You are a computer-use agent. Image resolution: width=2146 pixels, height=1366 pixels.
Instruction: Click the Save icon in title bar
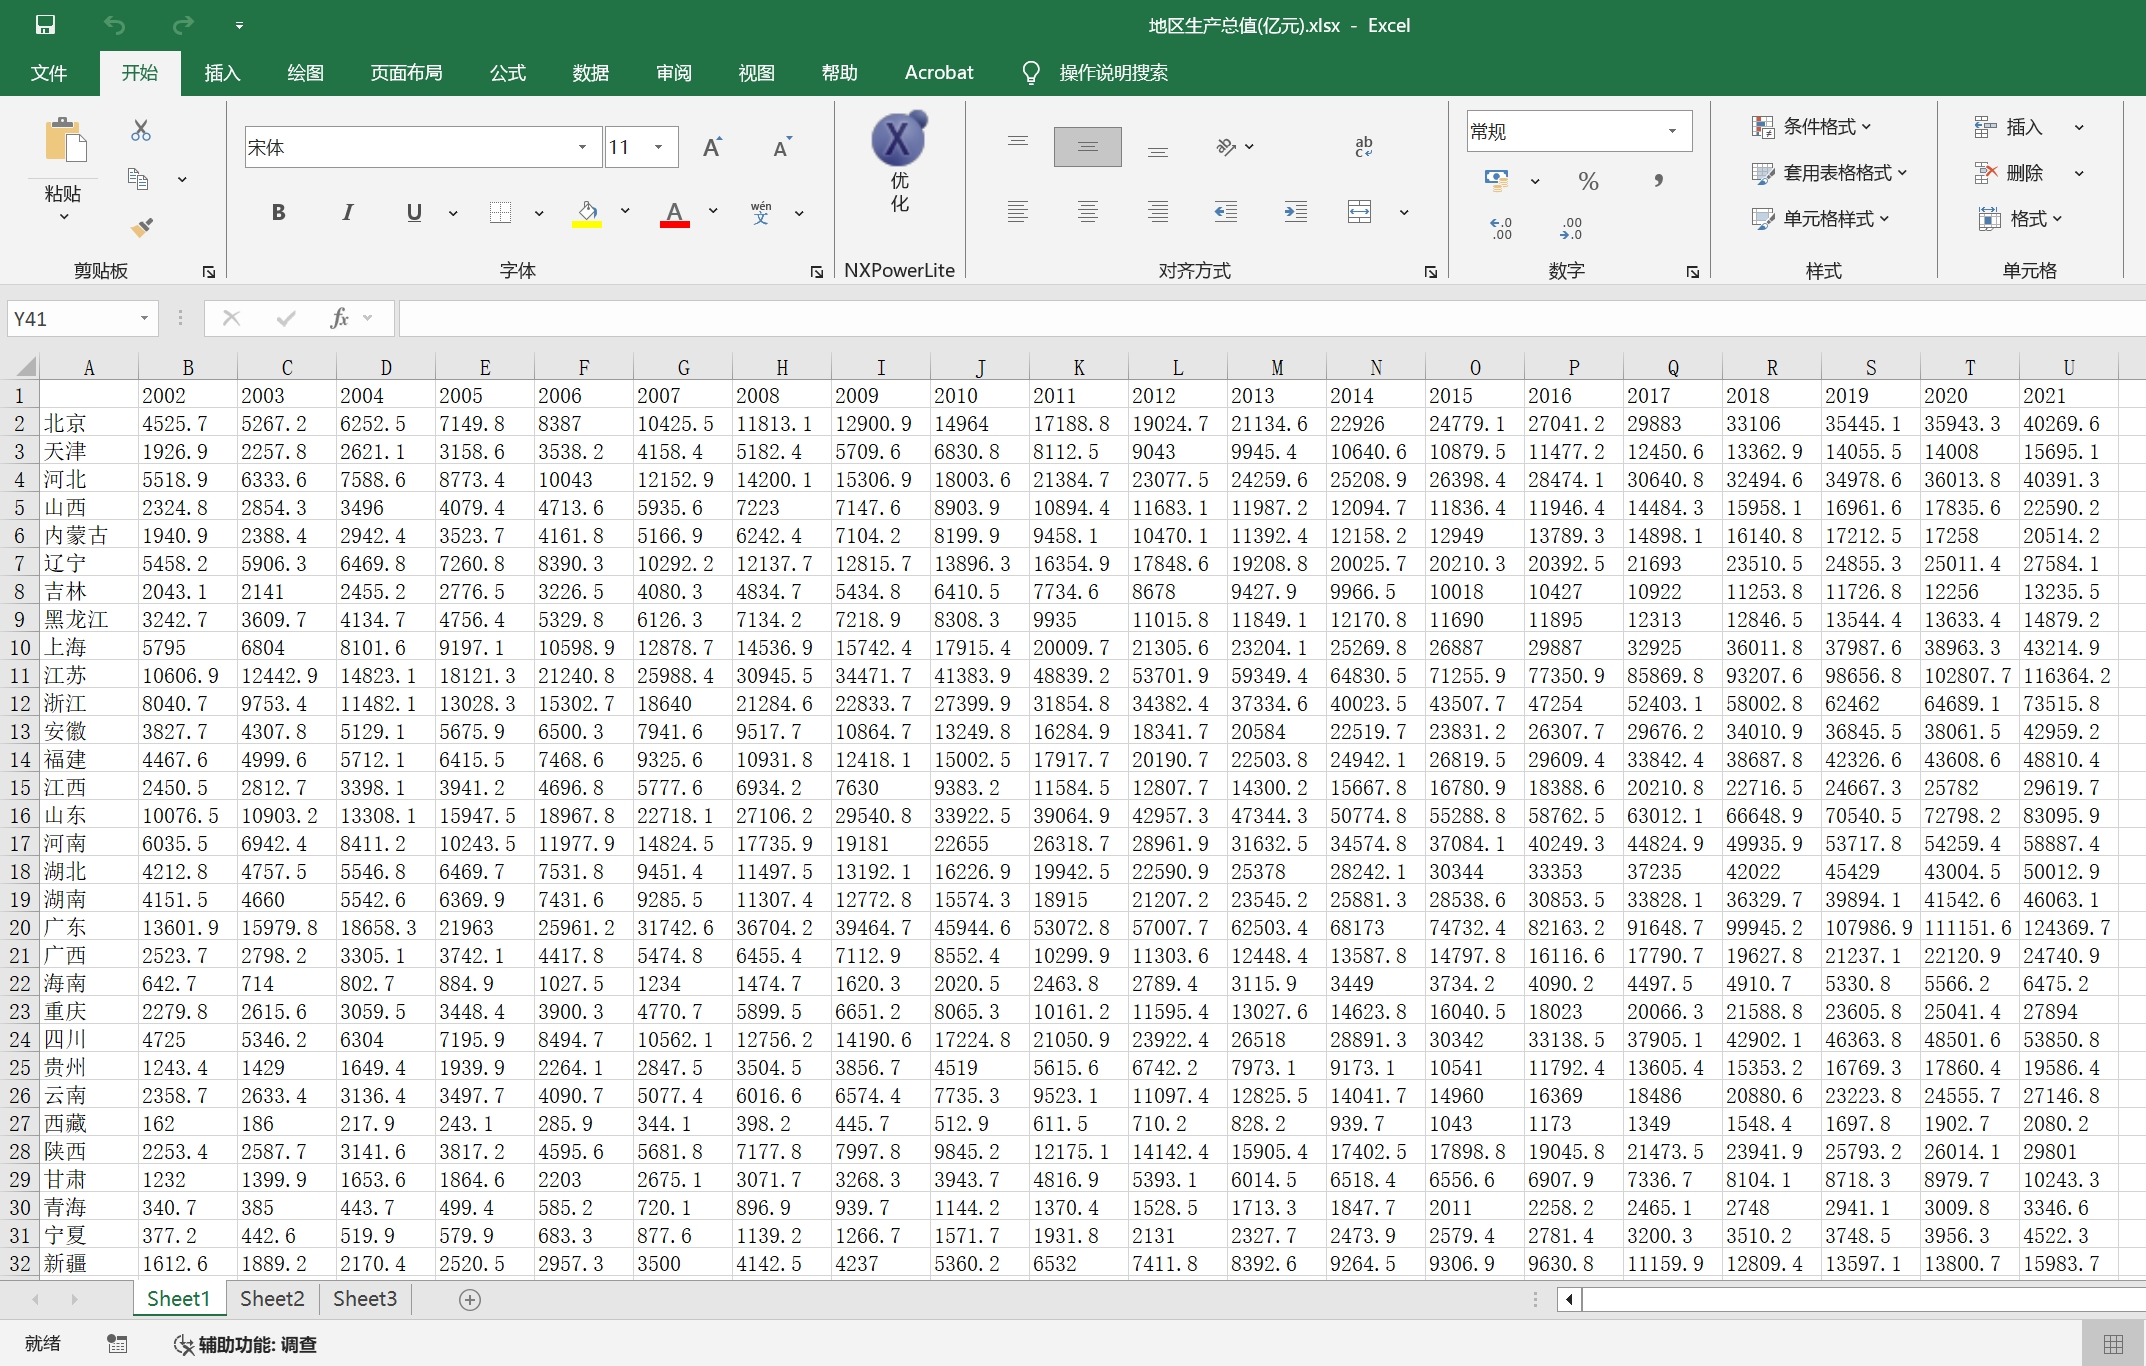pyautogui.click(x=46, y=25)
